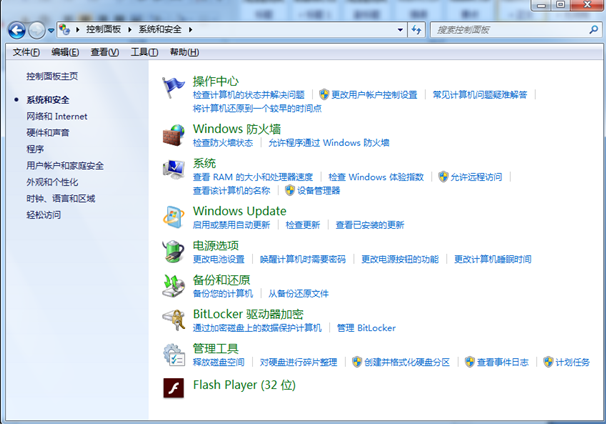Click 查看 RAM 的大小和处理器速度 link
Image resolution: width=606 pixels, height=424 pixels.
(x=253, y=177)
